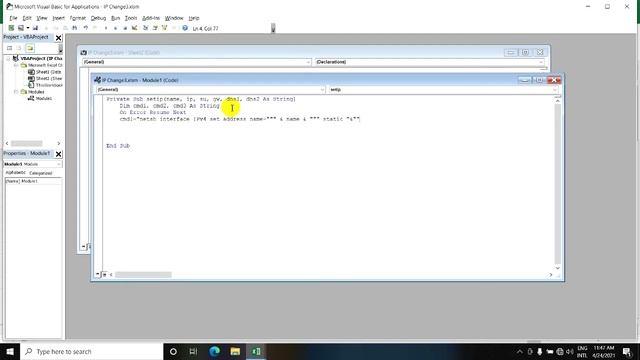The width and height of the screenshot is (640, 360).
Task: Collapse the Microsoft Excel Objects folder
Action: tap(16, 65)
